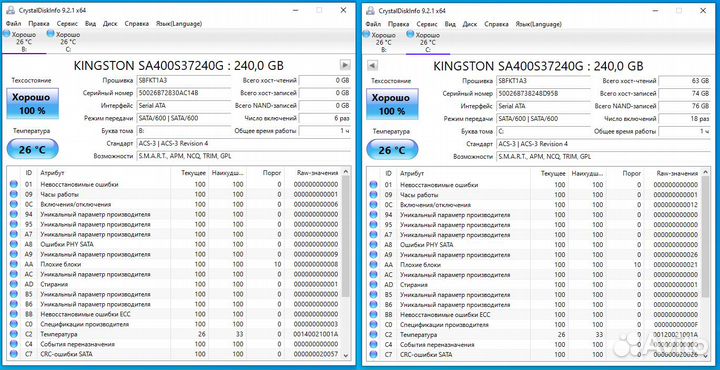Click status orb of row C4 in B: window

tap(13, 344)
